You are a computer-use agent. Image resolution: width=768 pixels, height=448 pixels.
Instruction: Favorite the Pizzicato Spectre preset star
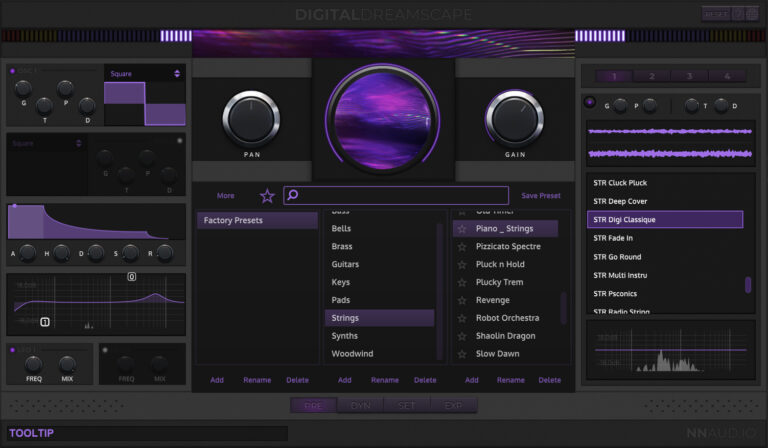[461, 247]
